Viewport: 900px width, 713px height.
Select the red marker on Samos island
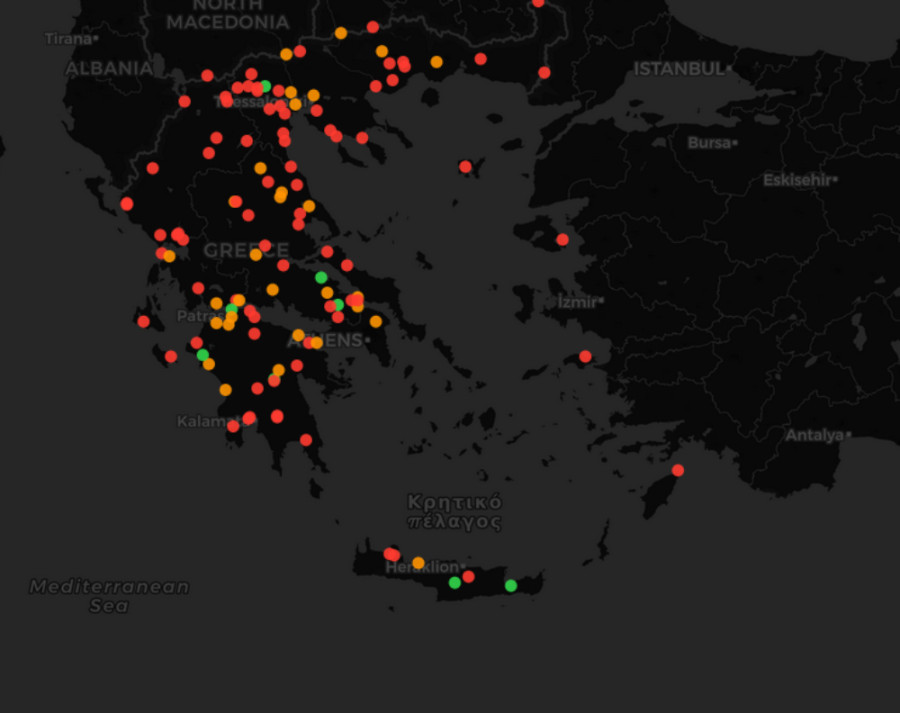tap(585, 356)
